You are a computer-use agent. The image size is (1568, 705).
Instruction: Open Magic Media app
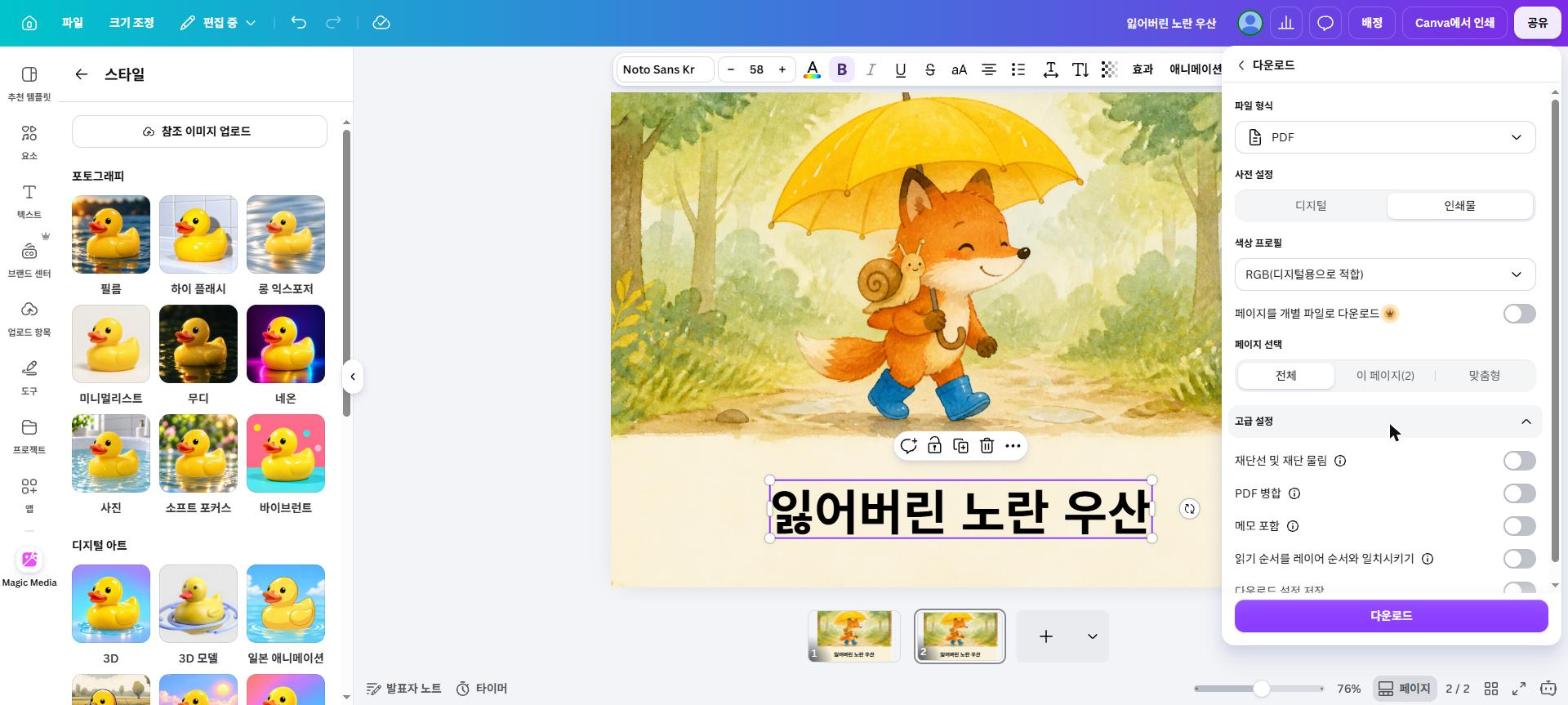tap(29, 568)
